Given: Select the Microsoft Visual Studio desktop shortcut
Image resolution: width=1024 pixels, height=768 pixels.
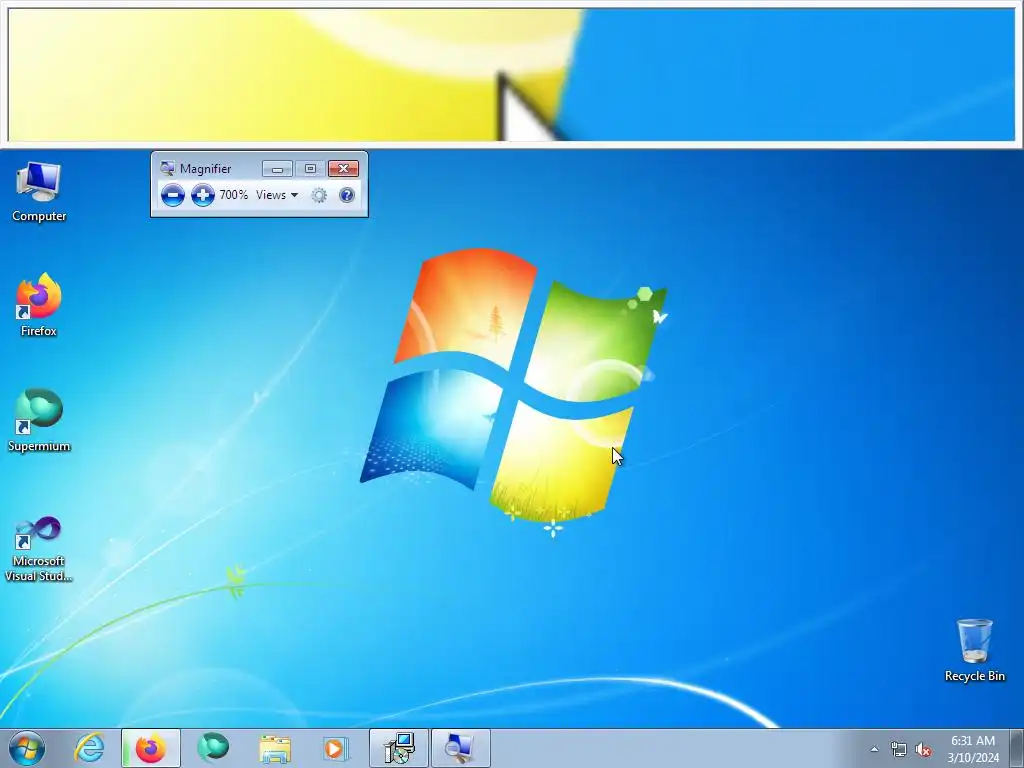Looking at the screenshot, I should coord(39,549).
